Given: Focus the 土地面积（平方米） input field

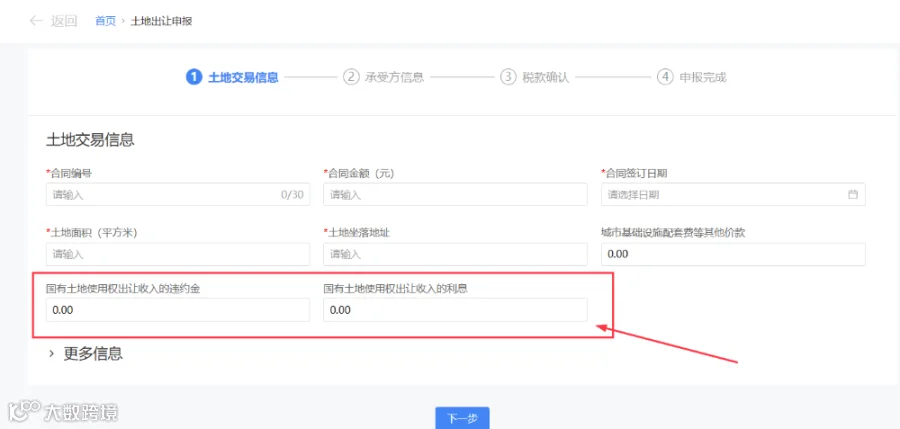Looking at the screenshot, I should coord(178,254).
